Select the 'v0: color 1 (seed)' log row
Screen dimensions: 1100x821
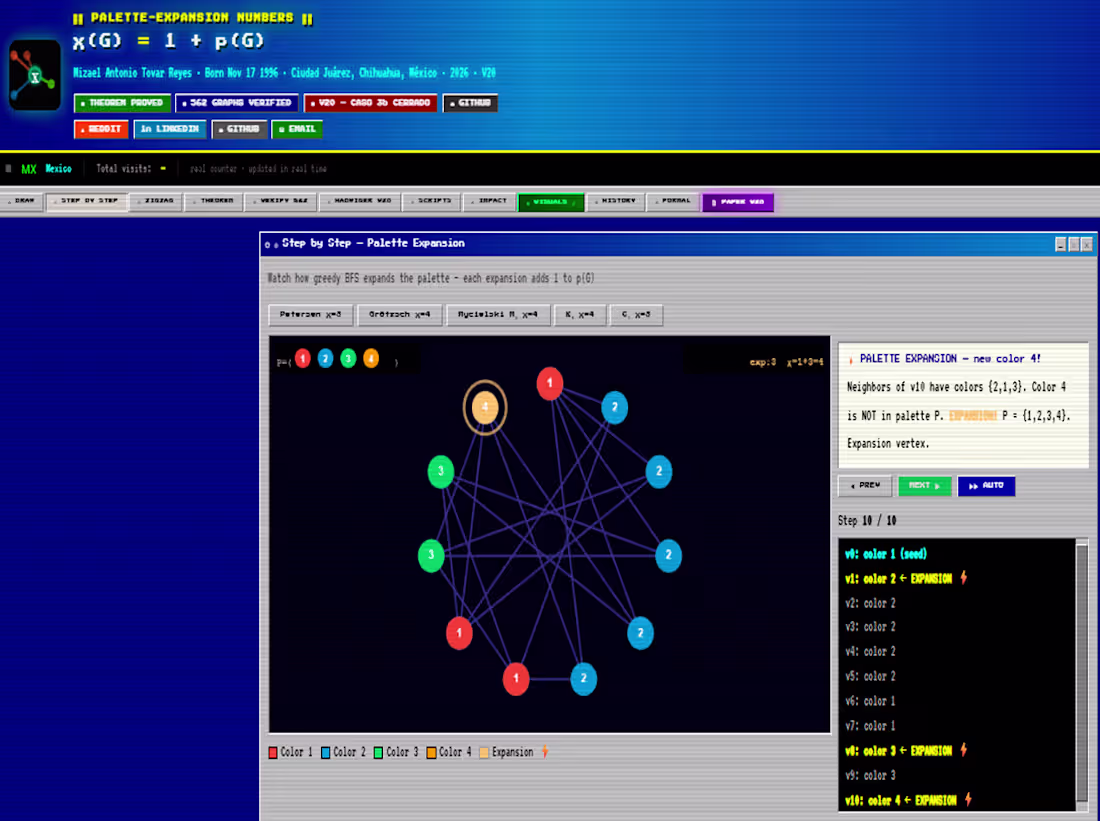click(886, 554)
